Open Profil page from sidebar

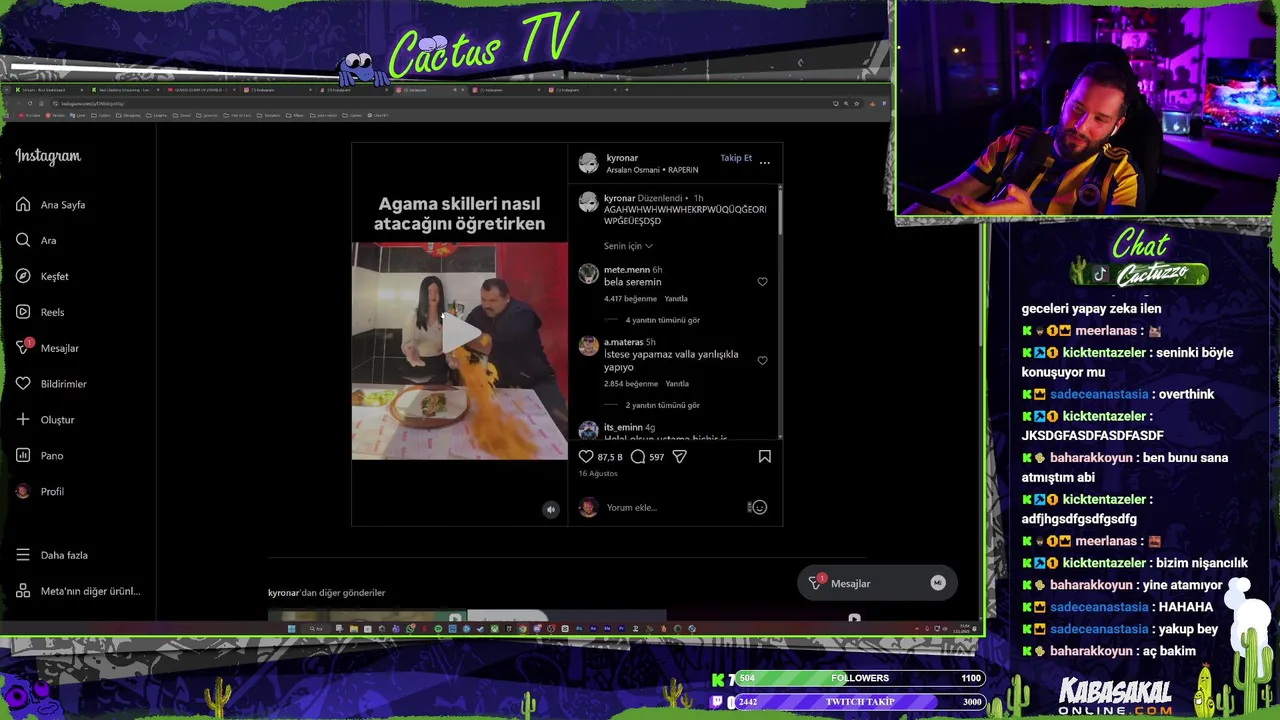click(x=40, y=492)
